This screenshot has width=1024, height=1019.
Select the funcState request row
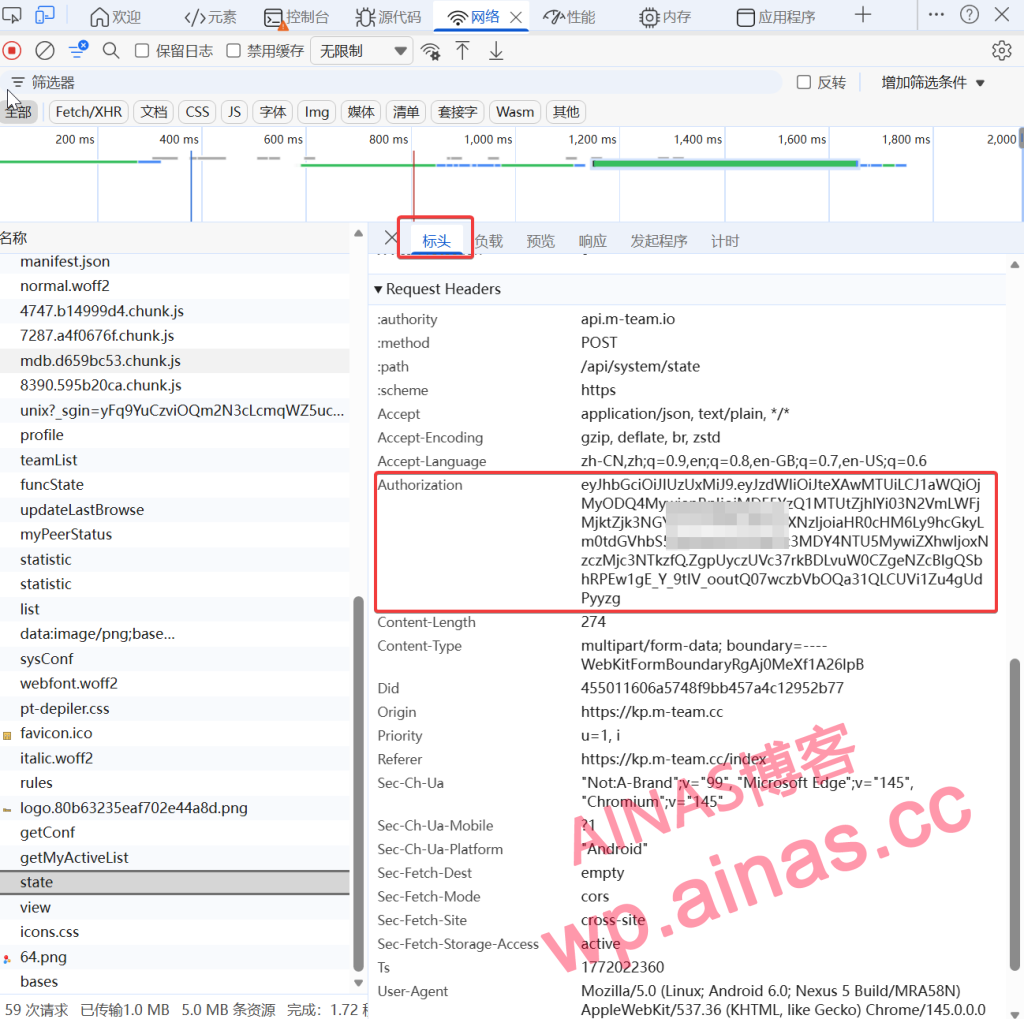(175, 485)
